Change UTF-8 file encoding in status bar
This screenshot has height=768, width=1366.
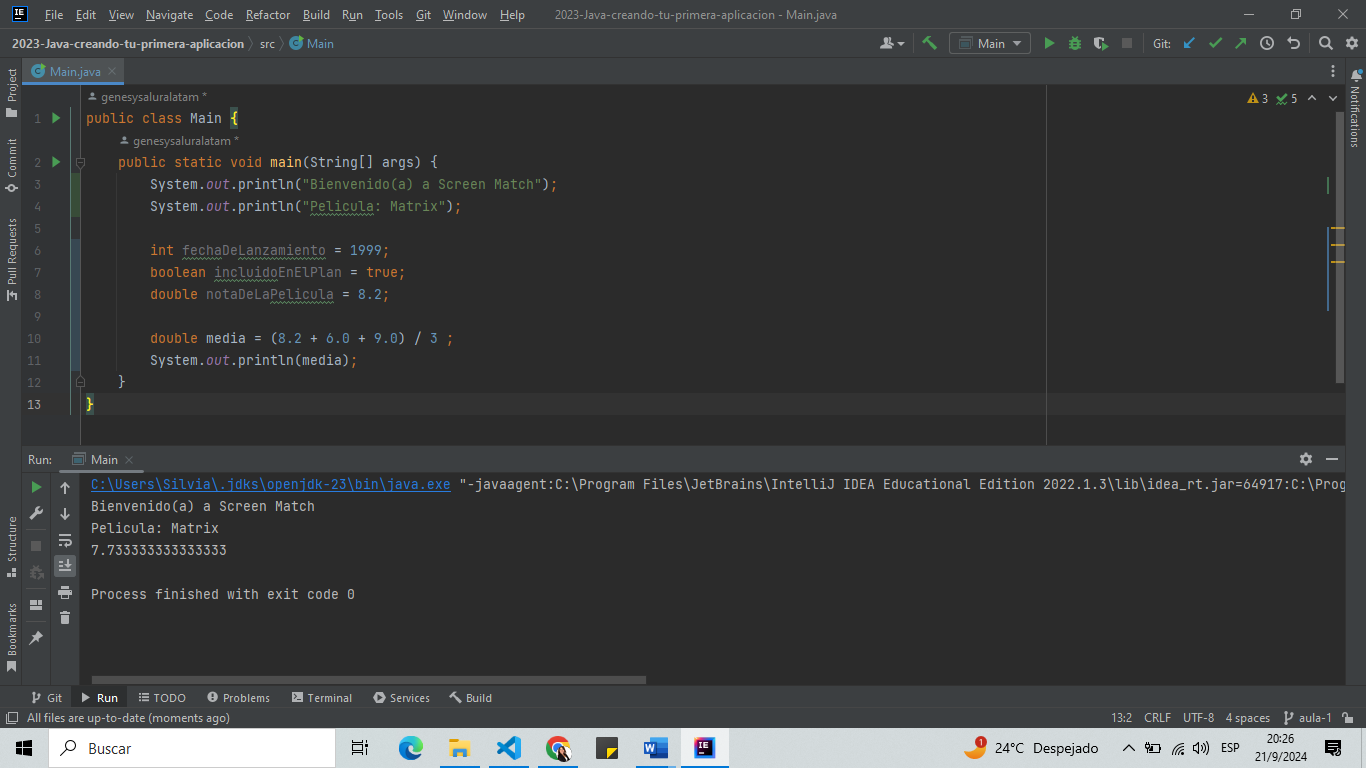1198,718
